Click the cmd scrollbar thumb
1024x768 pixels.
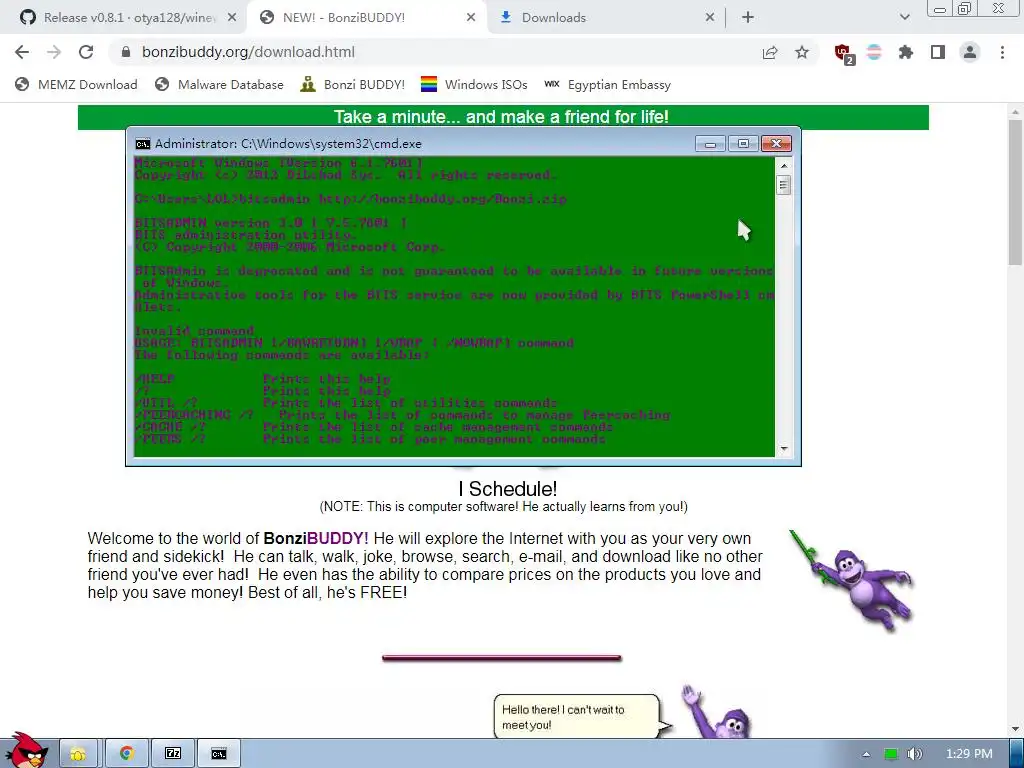pos(784,185)
